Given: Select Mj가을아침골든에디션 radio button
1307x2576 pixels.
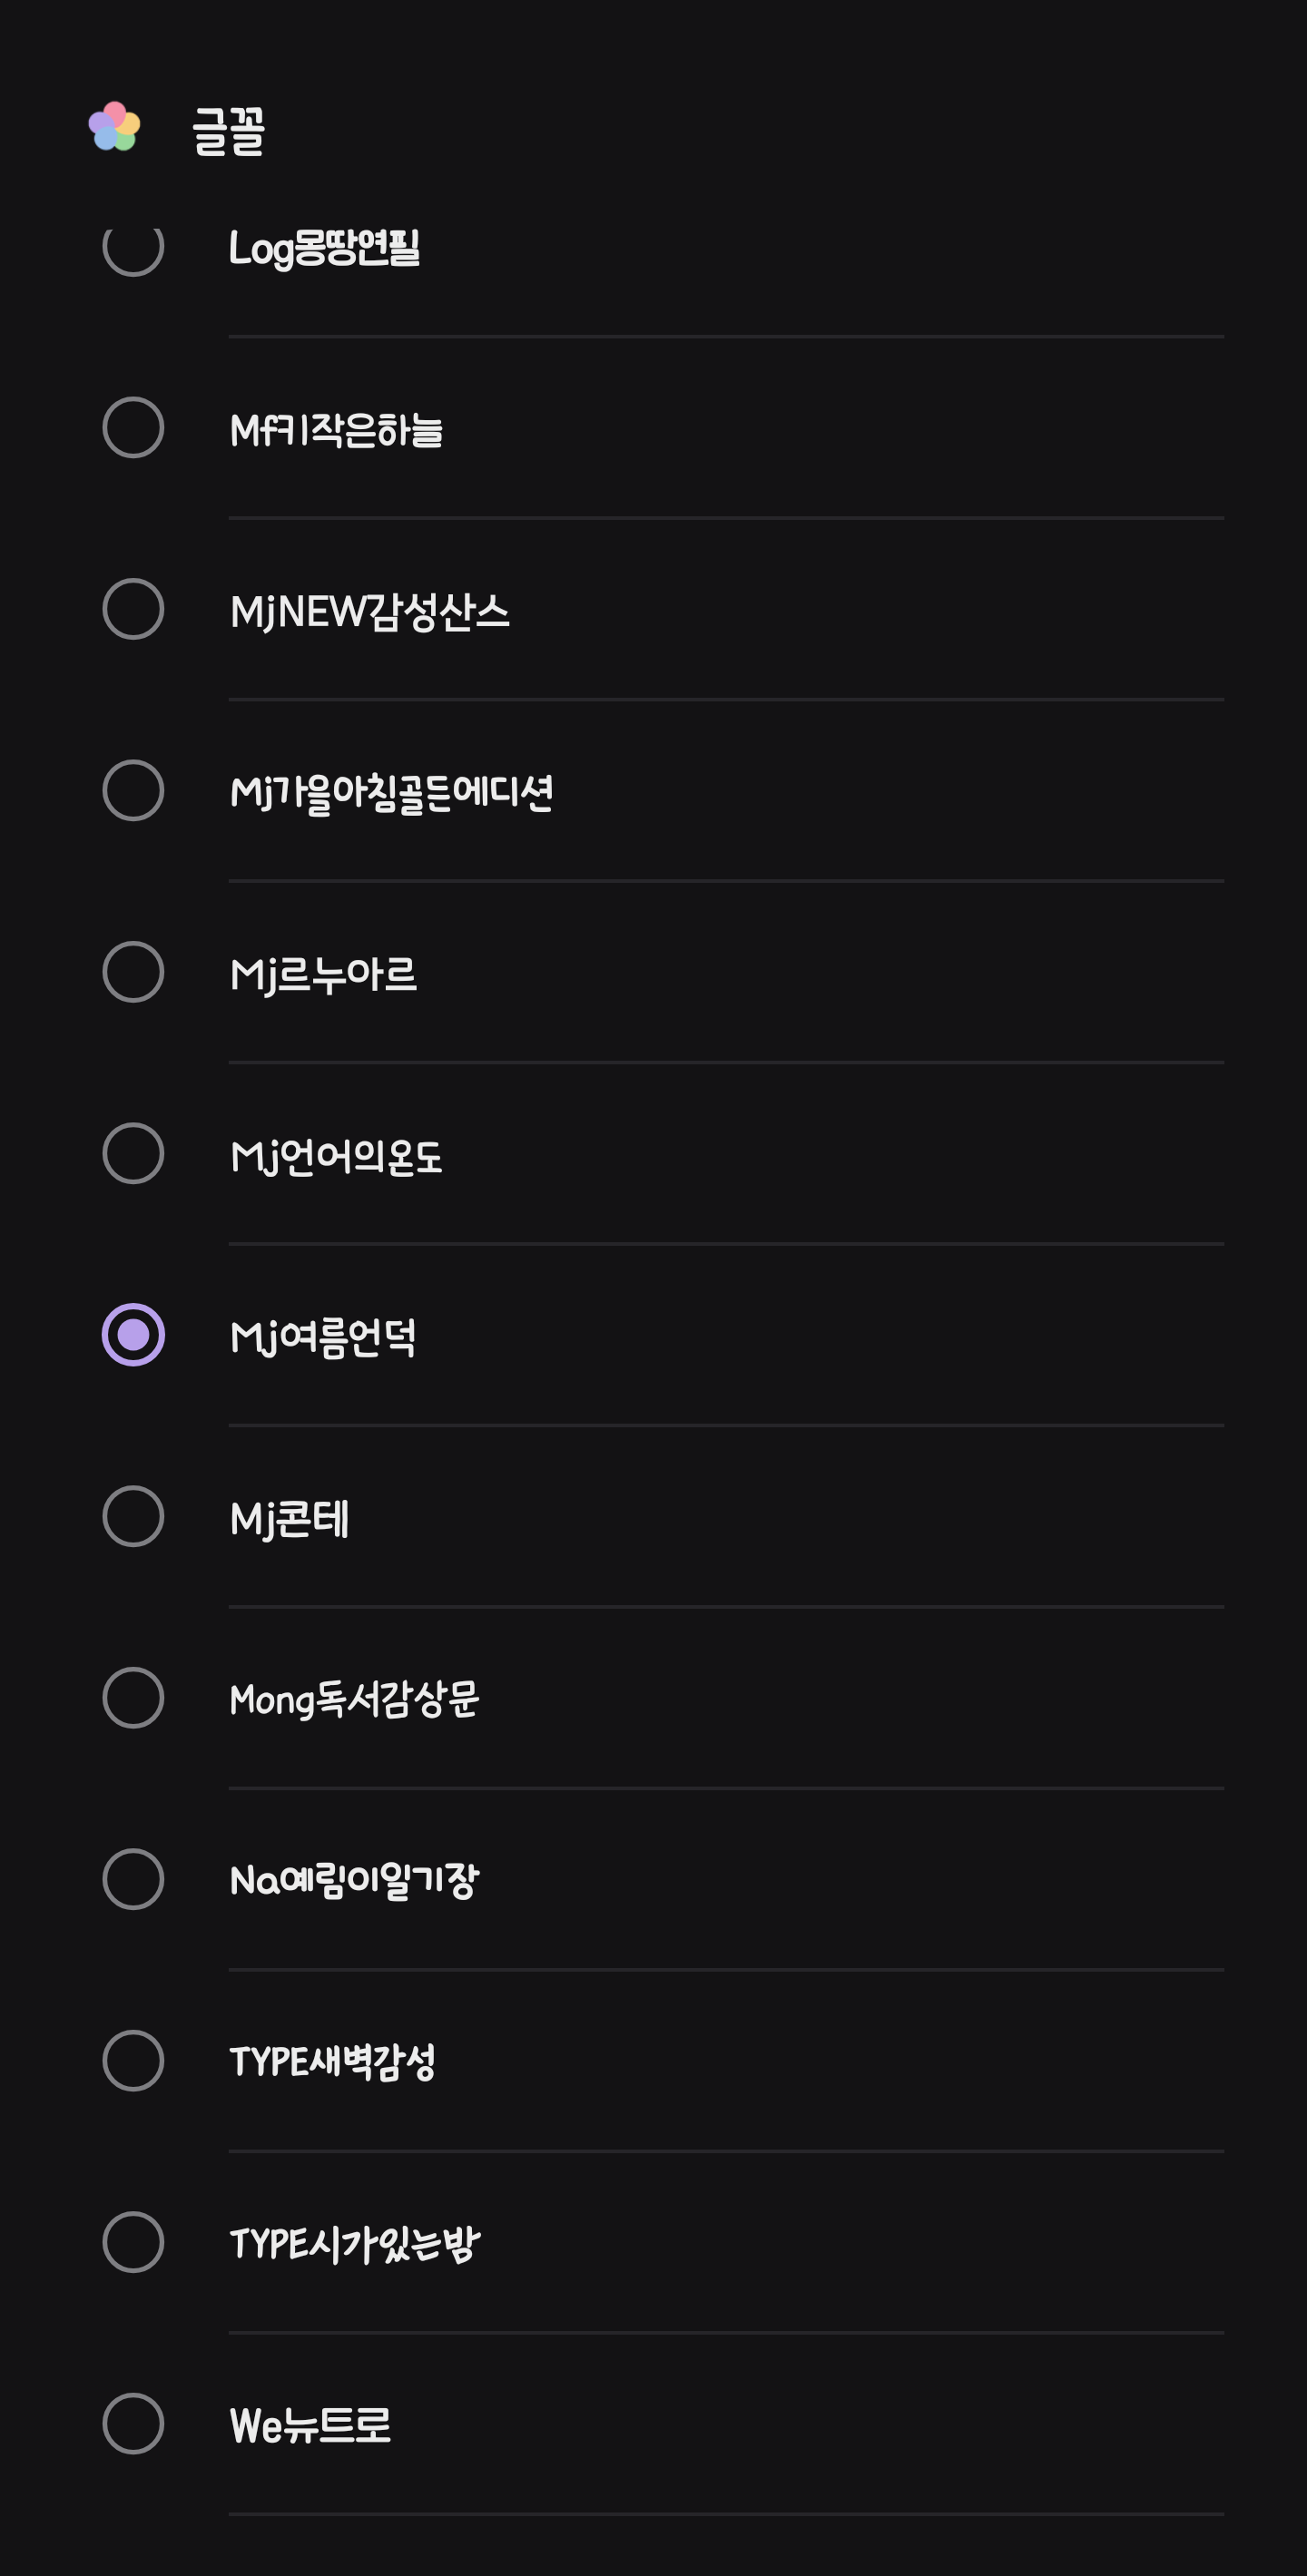Looking at the screenshot, I should pos(133,791).
